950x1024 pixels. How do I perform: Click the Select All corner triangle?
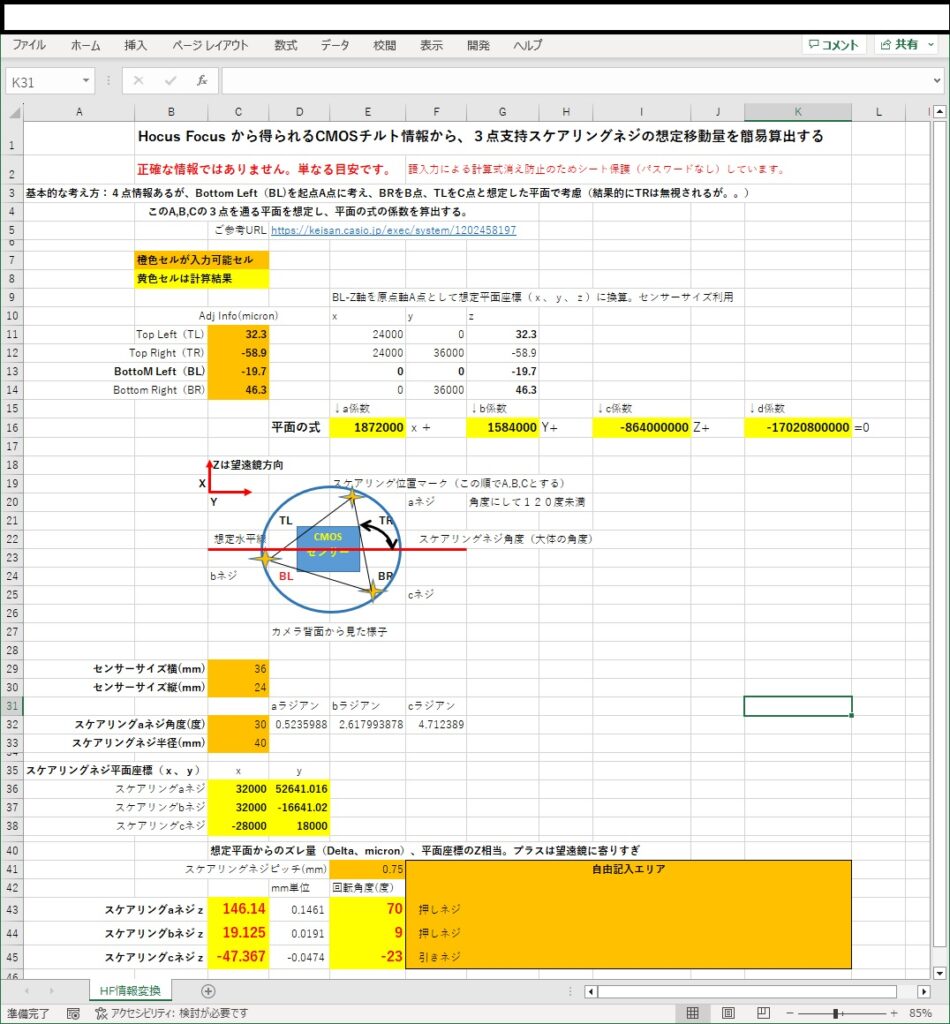(x=13, y=112)
